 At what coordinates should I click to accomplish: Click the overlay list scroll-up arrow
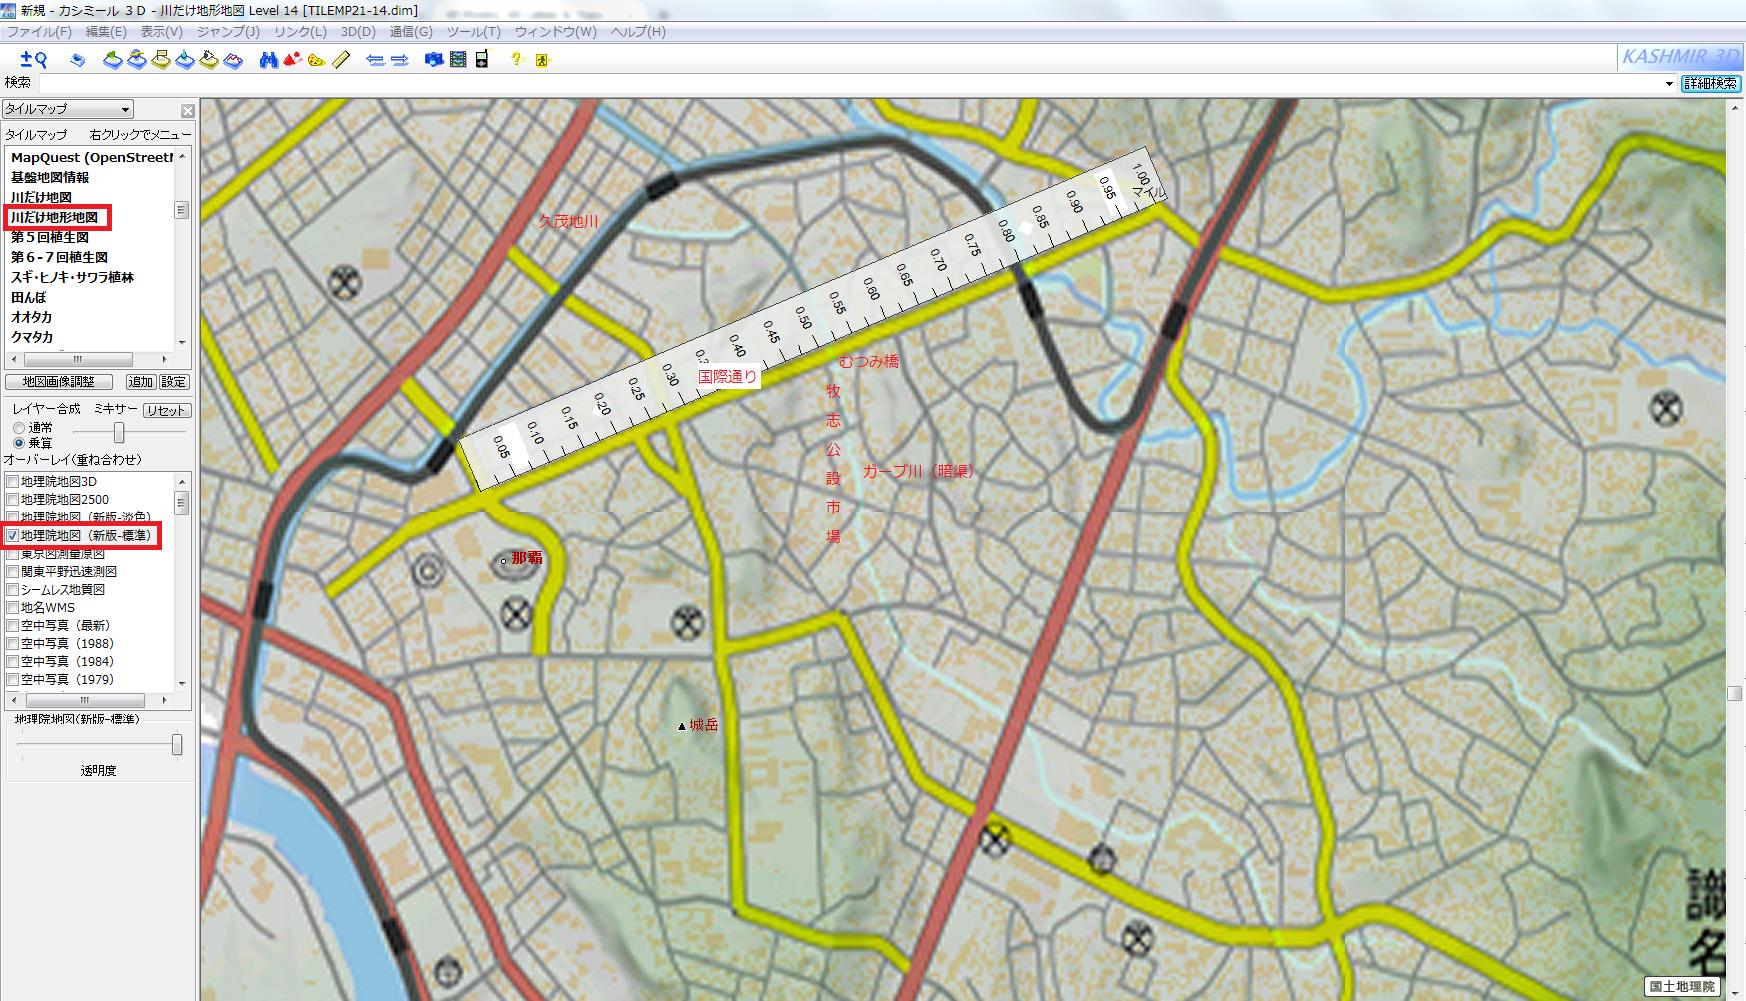[182, 481]
